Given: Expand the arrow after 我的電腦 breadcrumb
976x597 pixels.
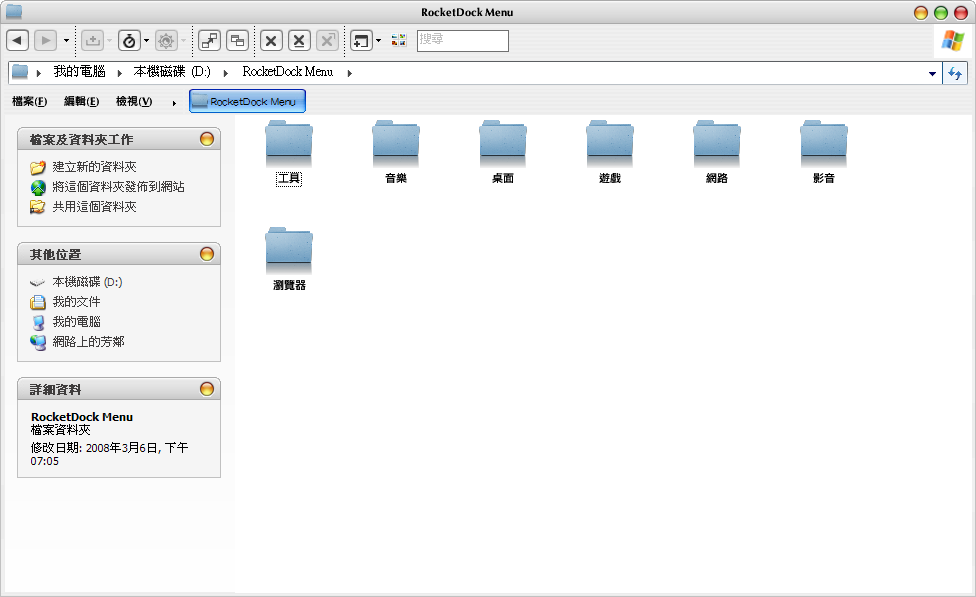Looking at the screenshot, I should (120, 73).
